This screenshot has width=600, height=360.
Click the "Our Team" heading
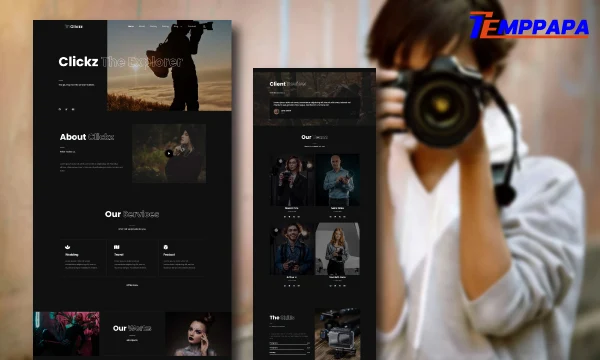(x=314, y=137)
